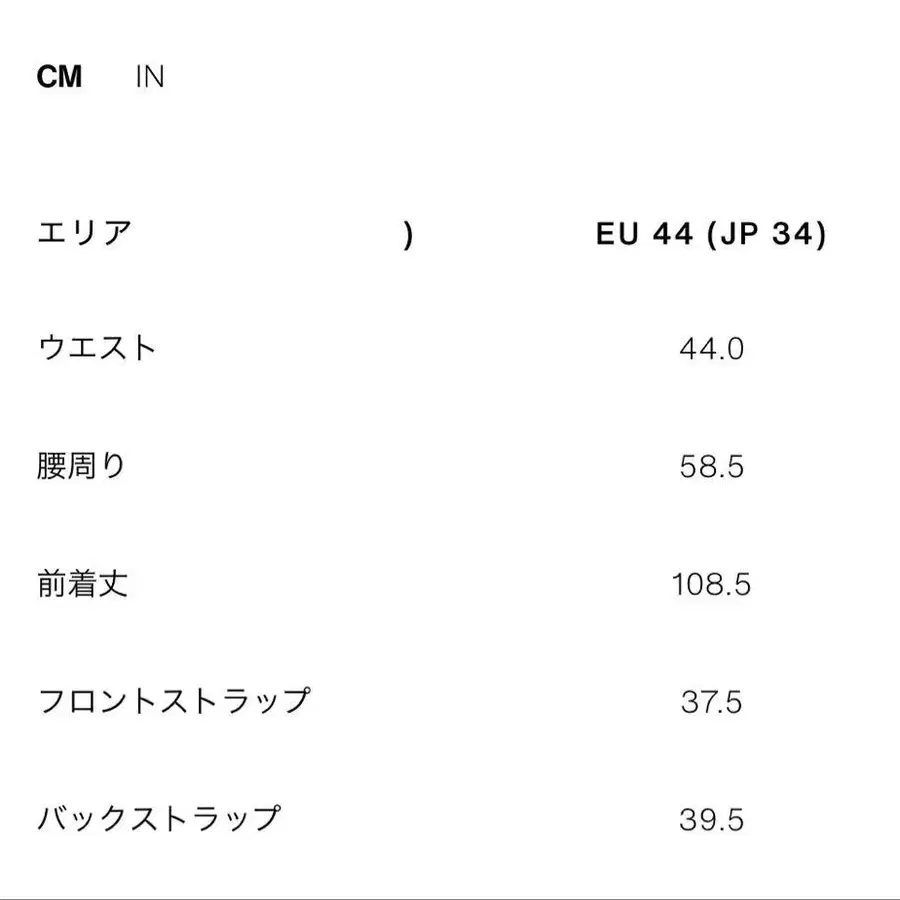Toggle the unit switcher to IN
Image resolution: width=900 pixels, height=900 pixels.
click(150, 77)
